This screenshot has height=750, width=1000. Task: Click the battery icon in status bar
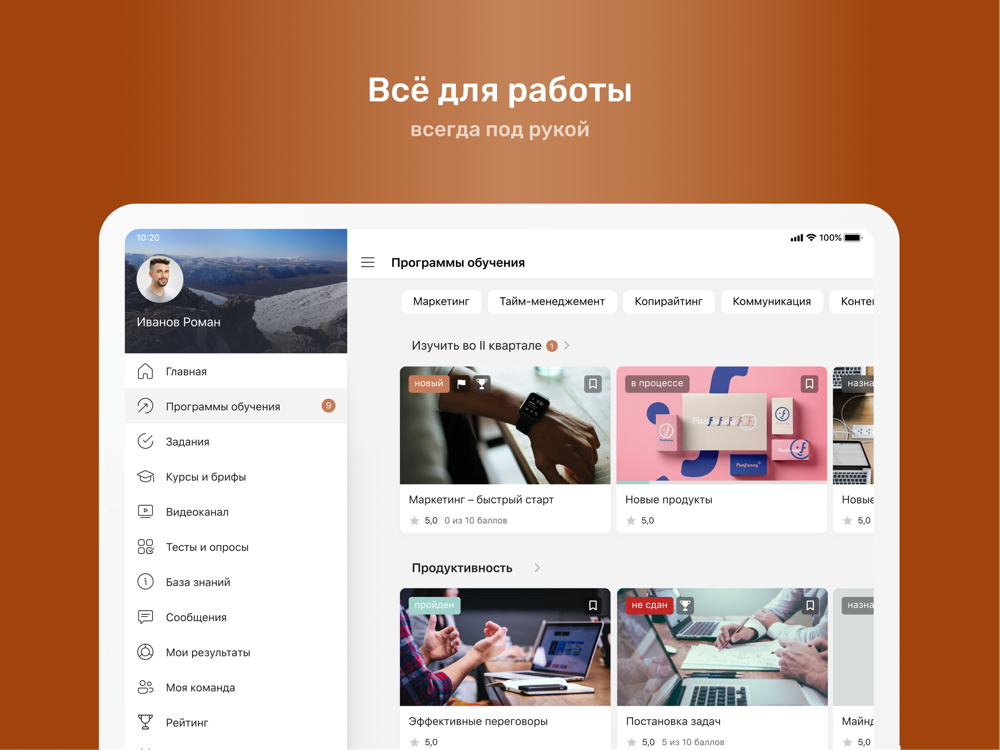[853, 237]
